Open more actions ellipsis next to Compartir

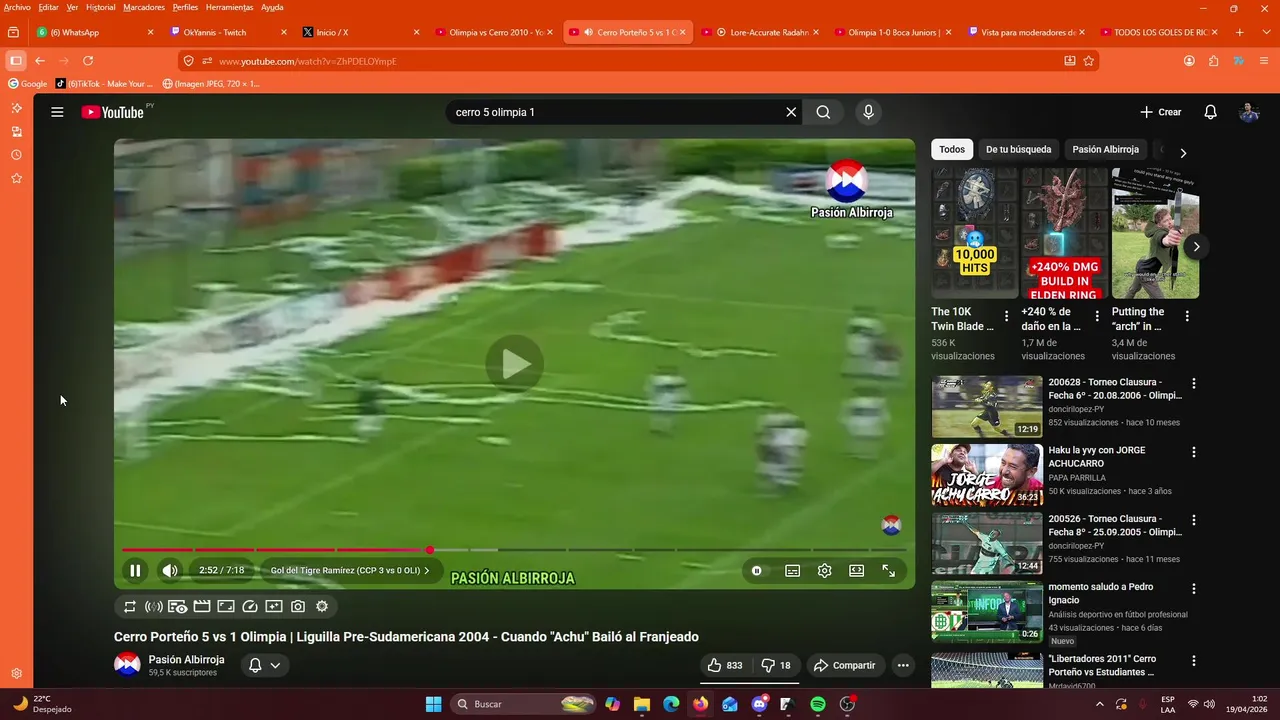tap(903, 665)
